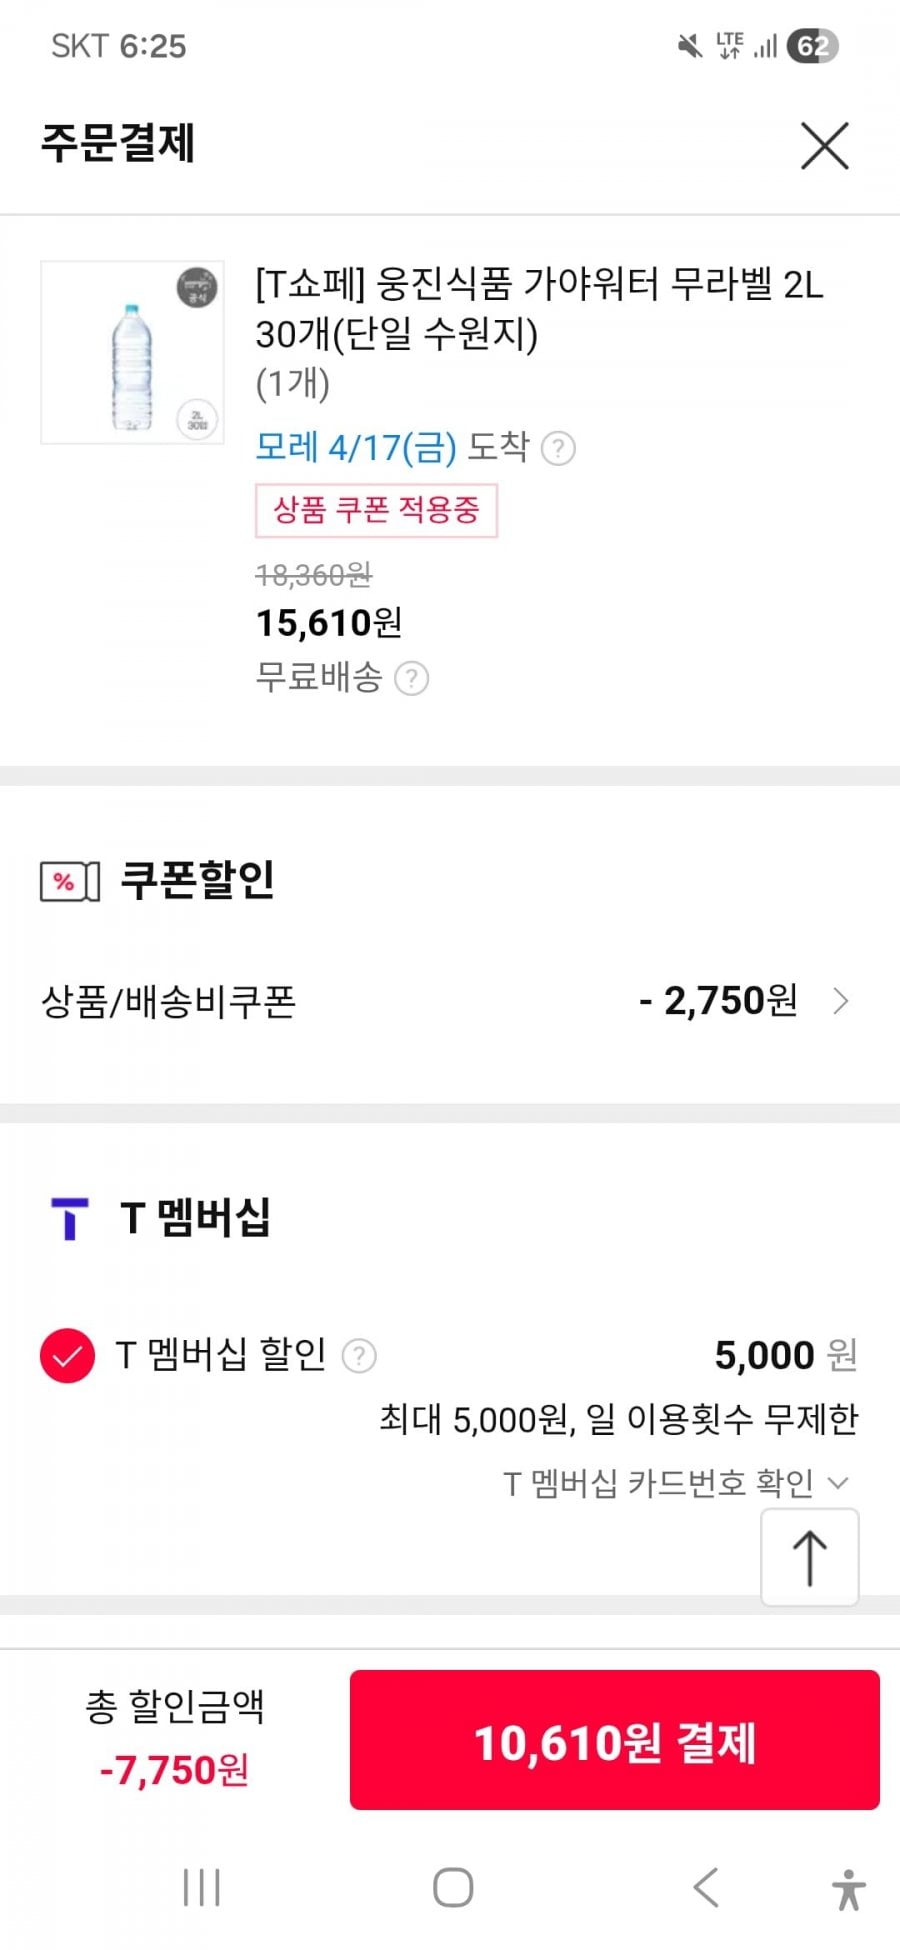Tap the 상품 쿠폰 적용중 badge
This screenshot has height=1950, width=900.
376,510
